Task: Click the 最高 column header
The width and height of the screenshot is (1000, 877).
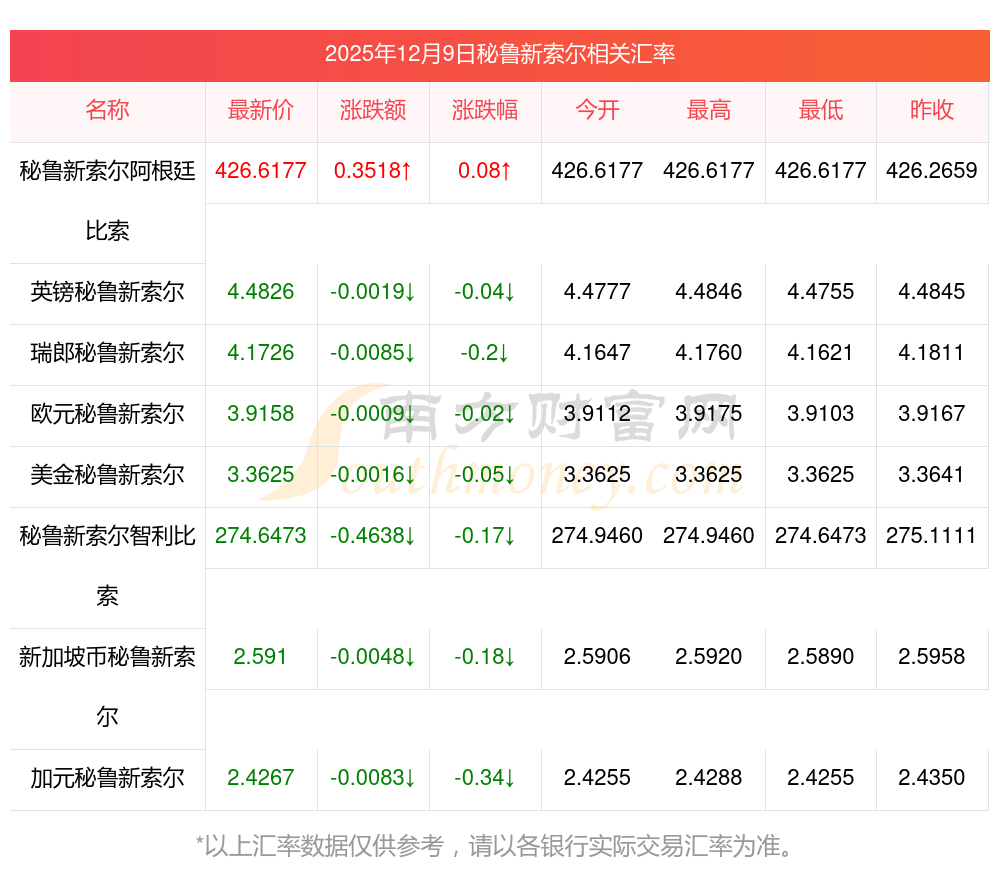Action: (709, 110)
